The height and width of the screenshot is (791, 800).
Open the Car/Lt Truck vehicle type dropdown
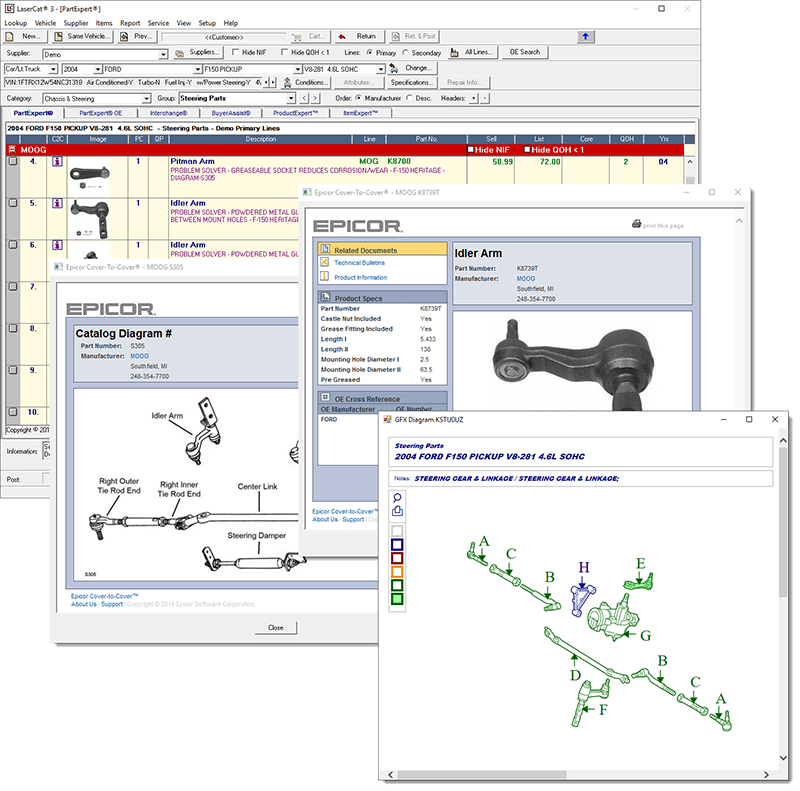tap(53, 69)
